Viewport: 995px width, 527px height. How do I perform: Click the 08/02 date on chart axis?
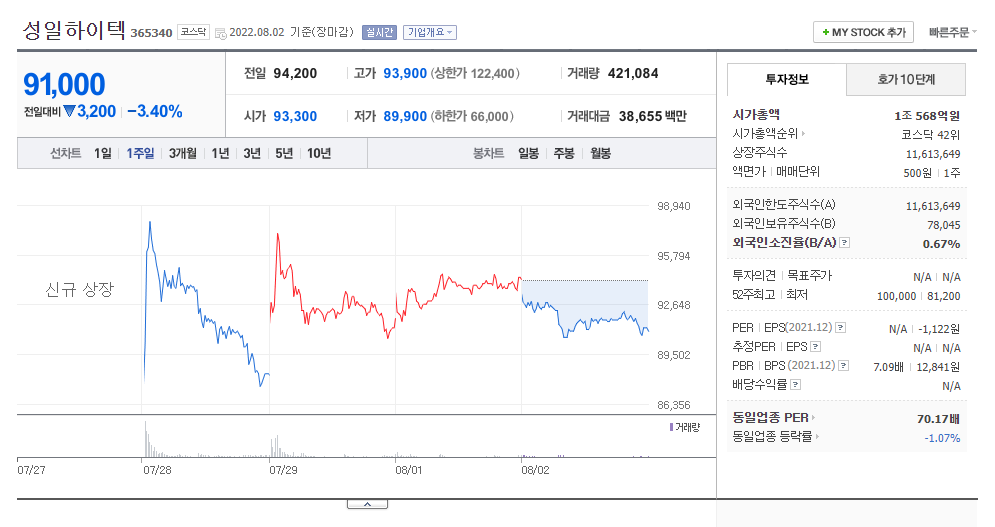coord(535,470)
